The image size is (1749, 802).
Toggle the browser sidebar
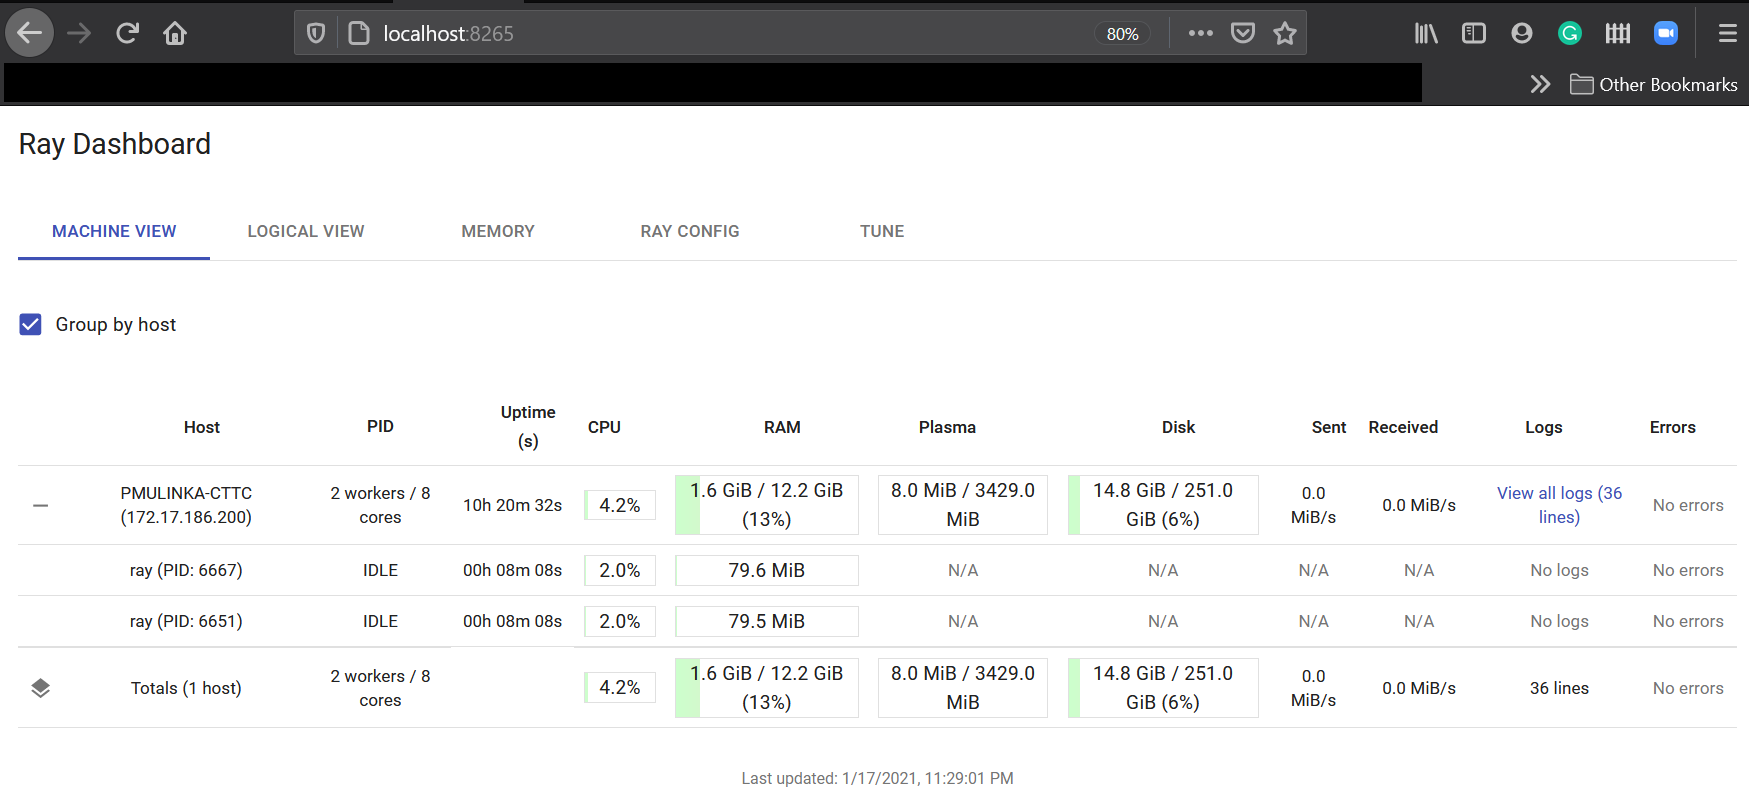[x=1474, y=33]
